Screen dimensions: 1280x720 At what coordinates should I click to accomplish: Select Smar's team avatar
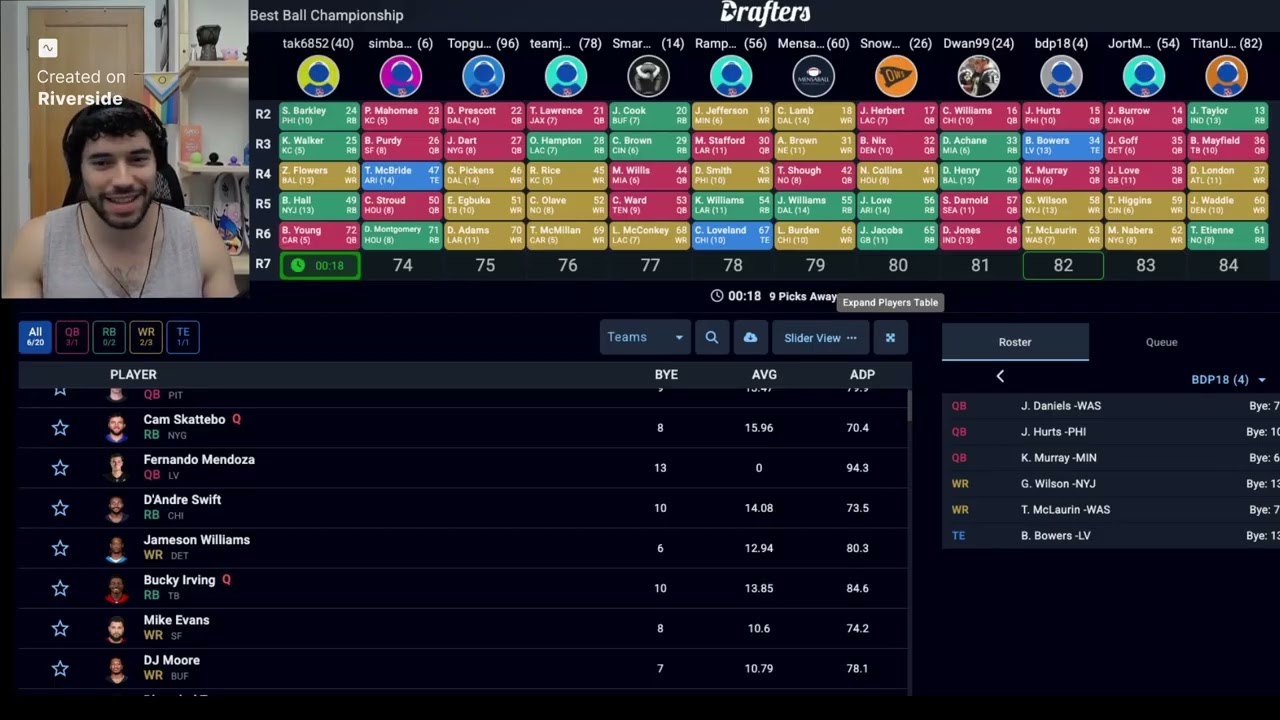(x=648, y=76)
